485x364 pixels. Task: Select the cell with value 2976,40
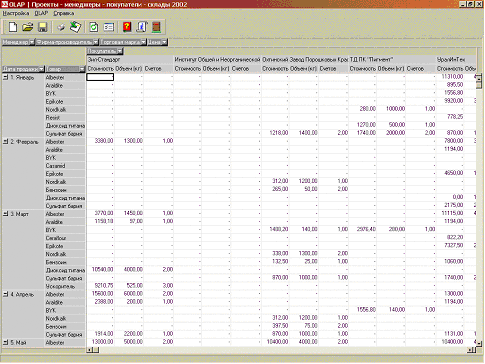click(x=363, y=229)
